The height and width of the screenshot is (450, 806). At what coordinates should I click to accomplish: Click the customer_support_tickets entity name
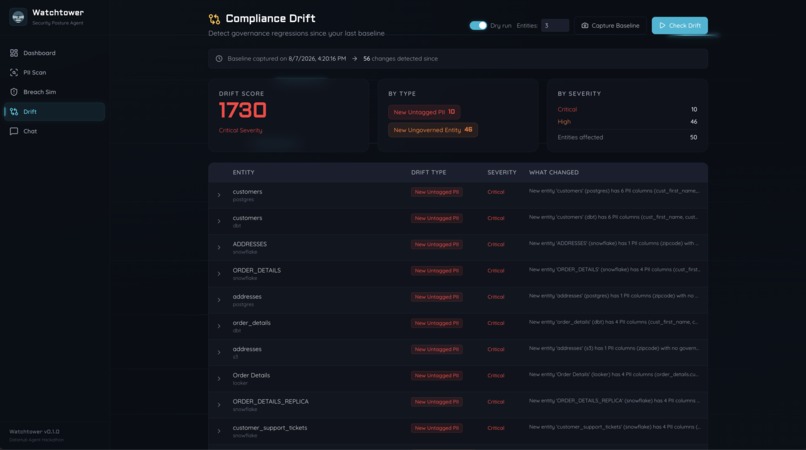coord(269,428)
